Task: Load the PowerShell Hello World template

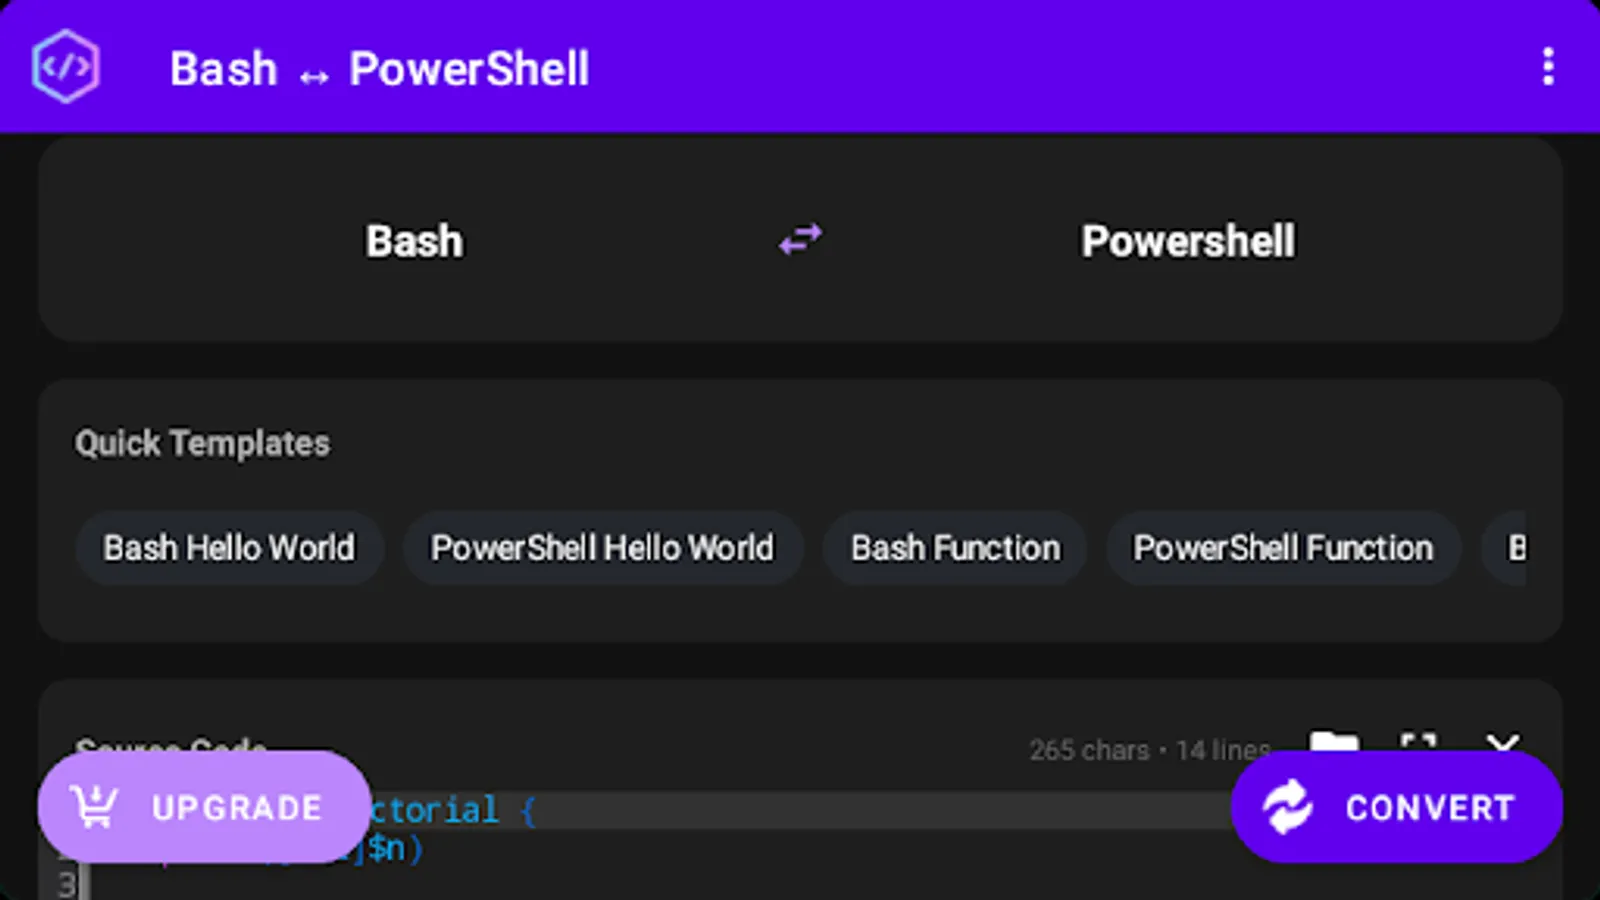Action: point(602,548)
